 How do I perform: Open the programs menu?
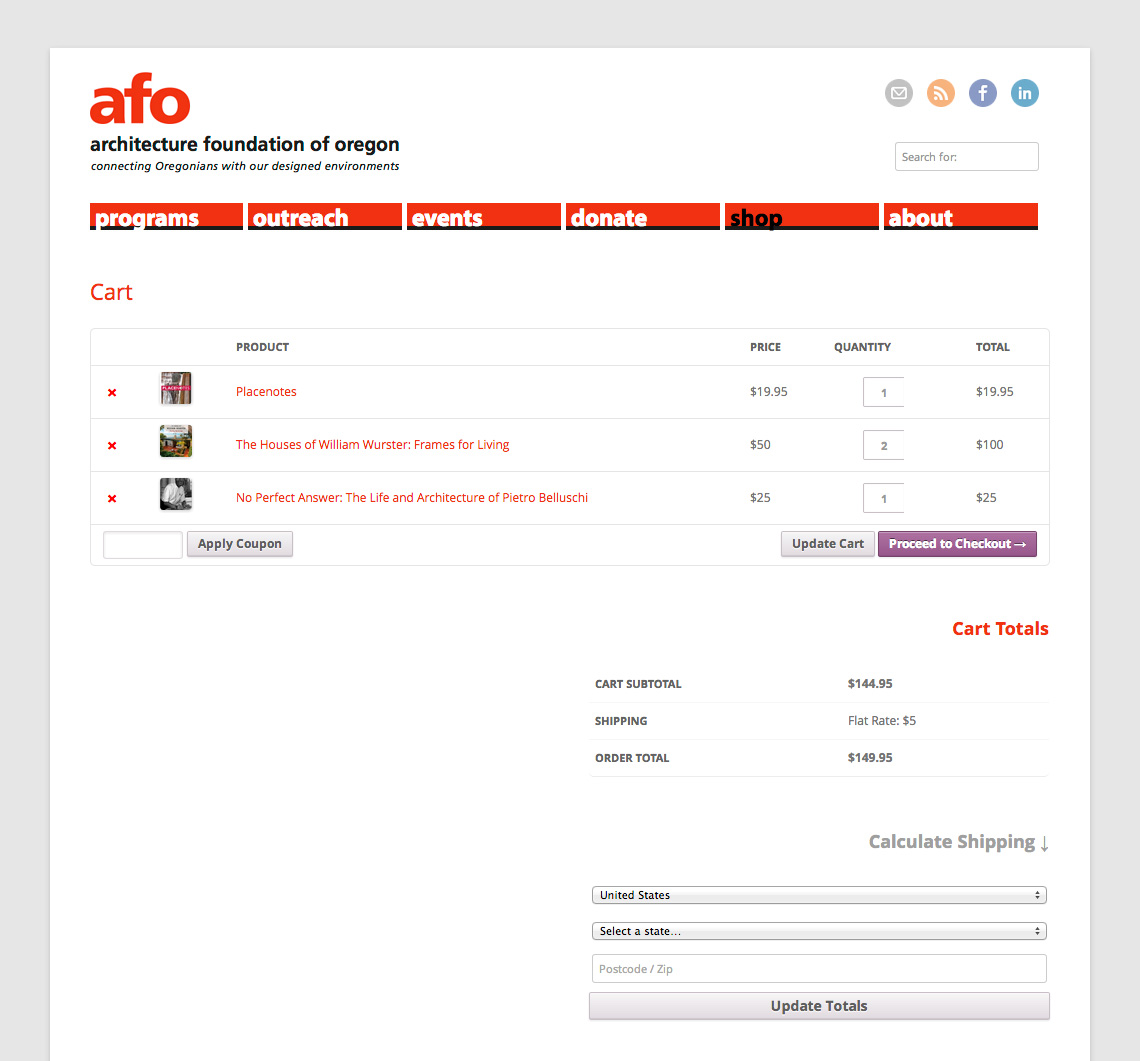[166, 217]
